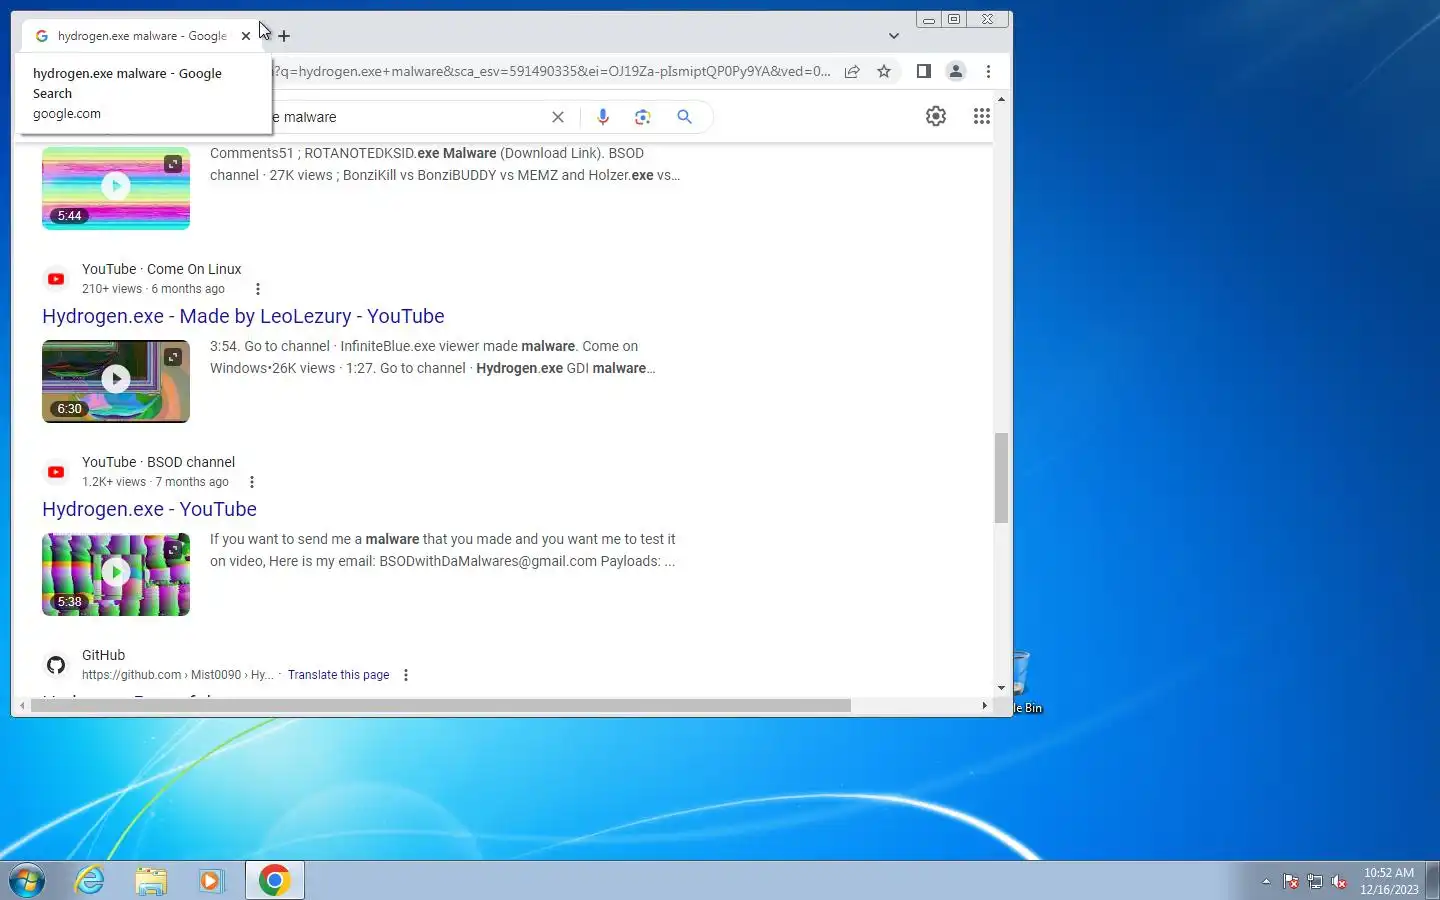This screenshot has height=900, width=1440.
Task: Click the GitHub favicon icon
Action: point(56,665)
